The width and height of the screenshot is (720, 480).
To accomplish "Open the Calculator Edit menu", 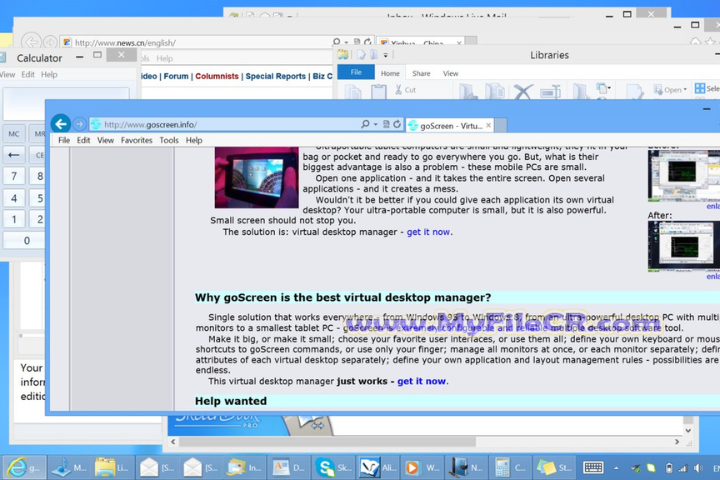I will [x=28, y=74].
